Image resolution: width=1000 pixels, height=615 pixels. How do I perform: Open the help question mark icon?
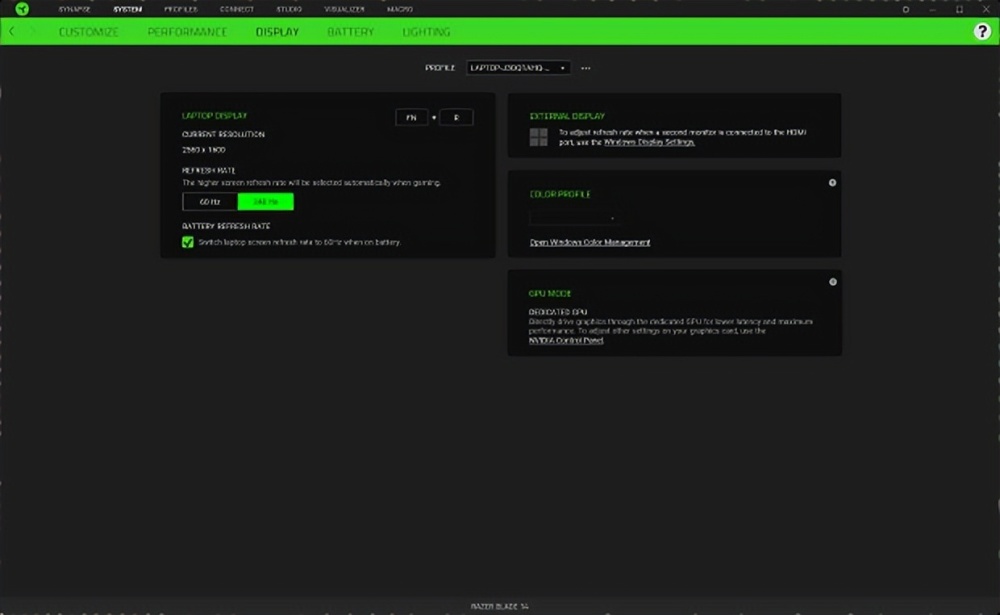(x=982, y=32)
